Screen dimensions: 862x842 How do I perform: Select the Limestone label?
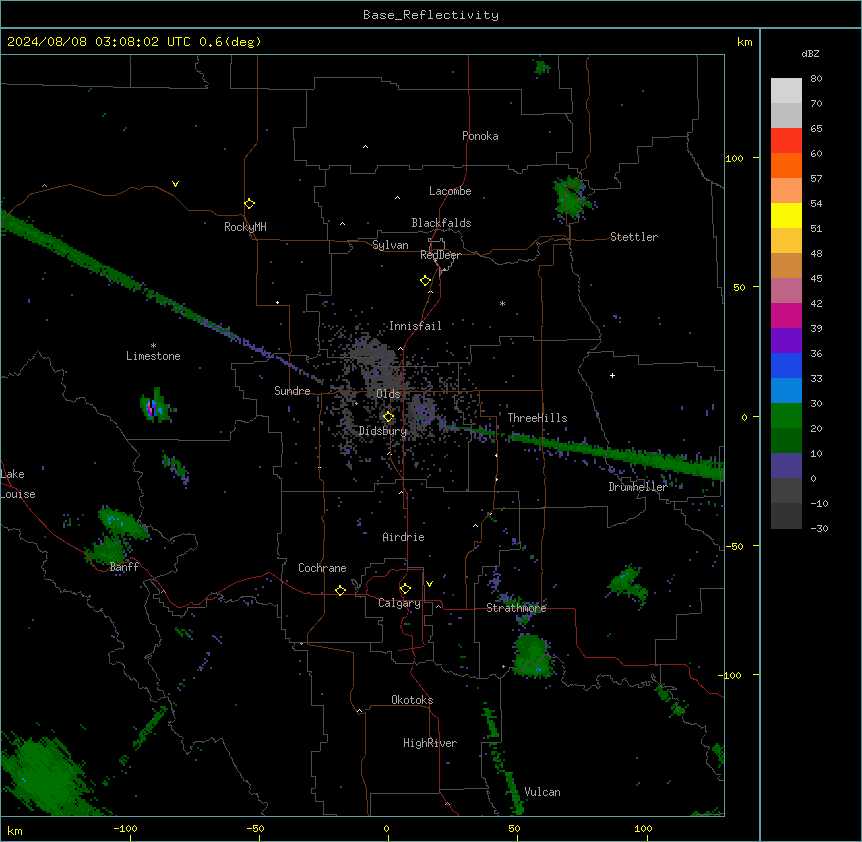pos(153,356)
